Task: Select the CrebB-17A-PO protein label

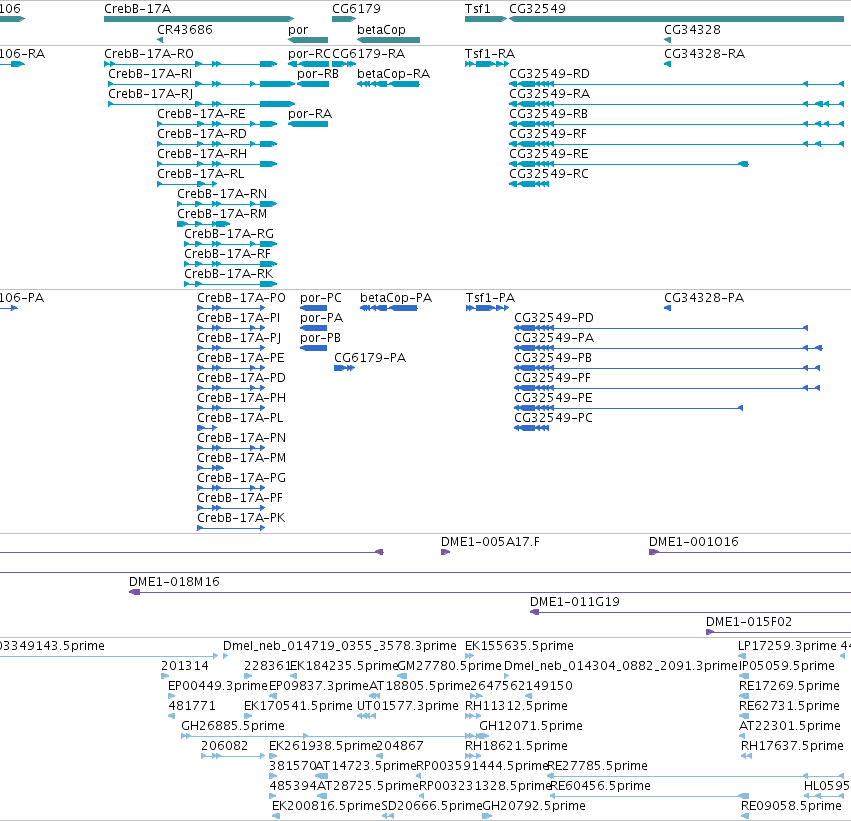Action: tap(242, 298)
